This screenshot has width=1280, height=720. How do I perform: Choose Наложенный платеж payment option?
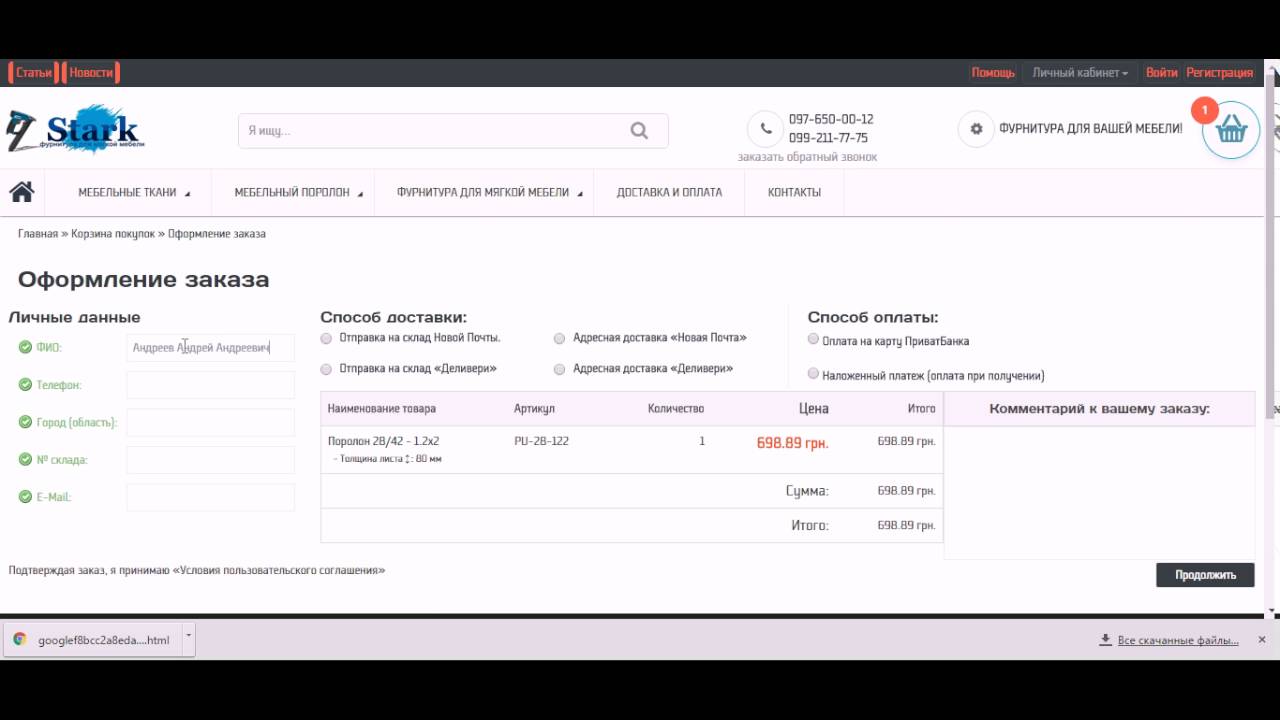click(x=814, y=374)
